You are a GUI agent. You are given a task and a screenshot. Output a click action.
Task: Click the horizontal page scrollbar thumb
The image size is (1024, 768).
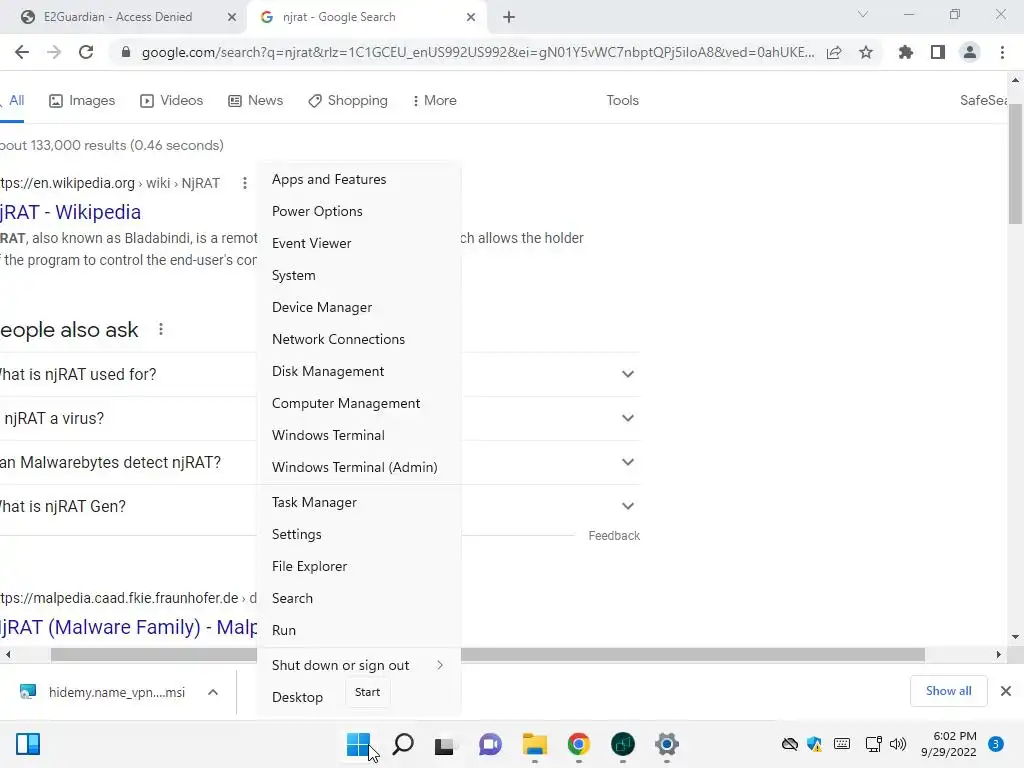pyautogui.click(x=488, y=654)
